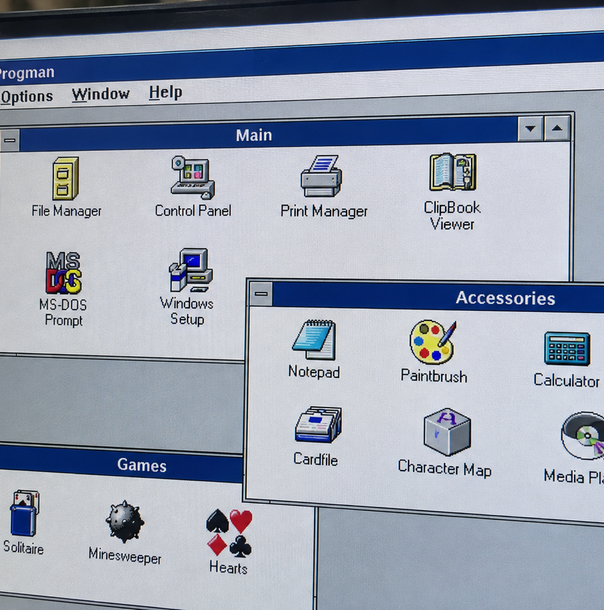The width and height of the screenshot is (604, 610).
Task: Open the Options menu
Action: [26, 97]
